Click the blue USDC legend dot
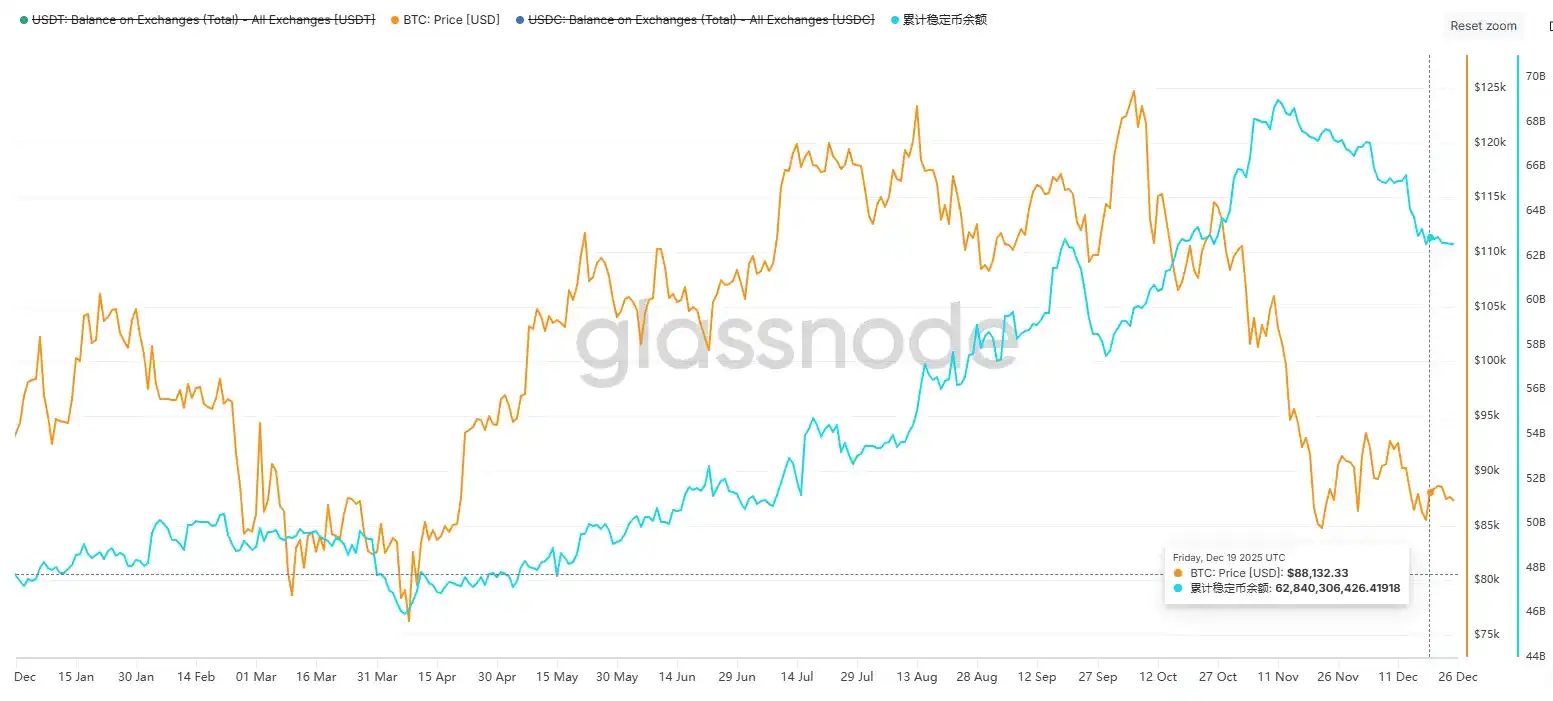1553x701 pixels. tap(519, 20)
